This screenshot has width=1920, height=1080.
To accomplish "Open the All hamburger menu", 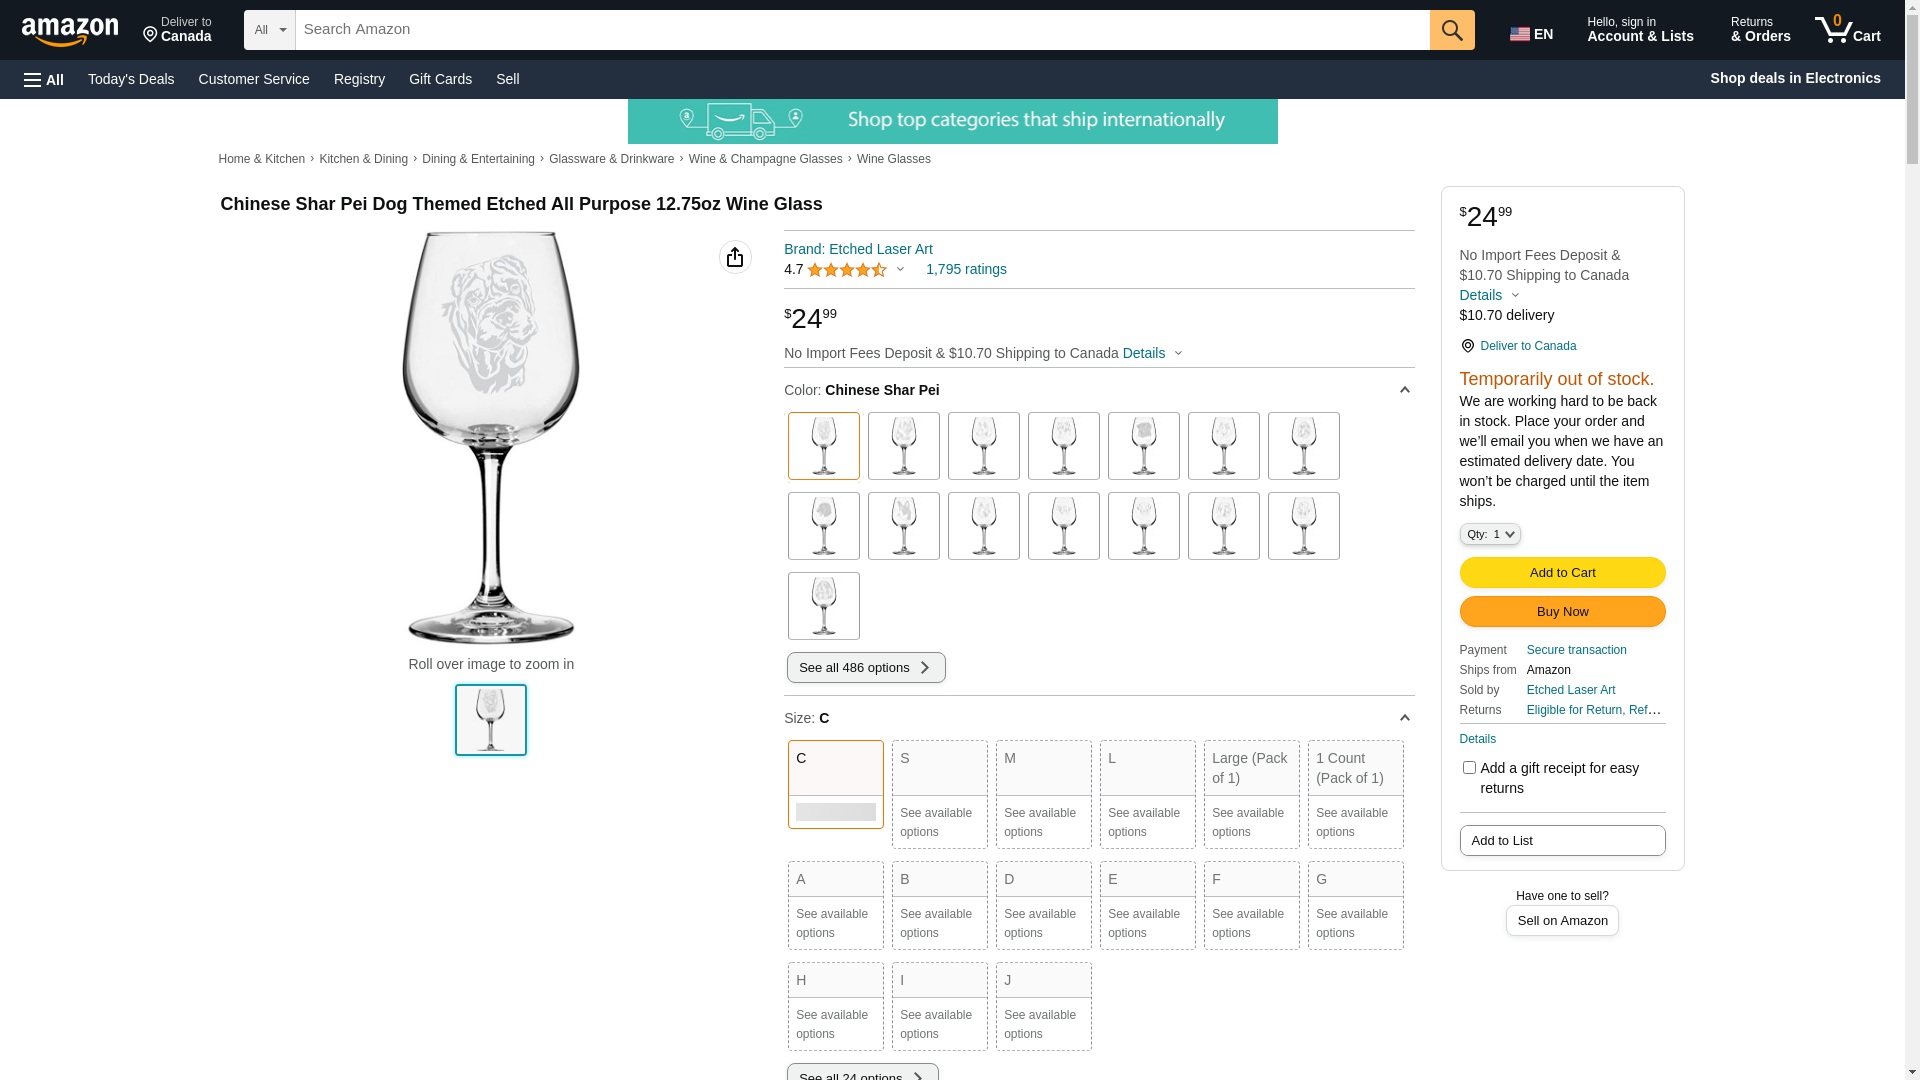I will point(44,79).
